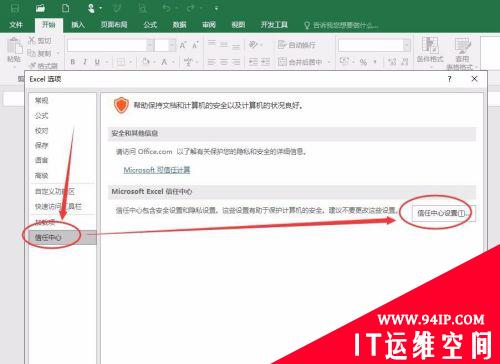Expand the font size dropdown
The width and height of the screenshot is (500, 364).
pos(172,45)
